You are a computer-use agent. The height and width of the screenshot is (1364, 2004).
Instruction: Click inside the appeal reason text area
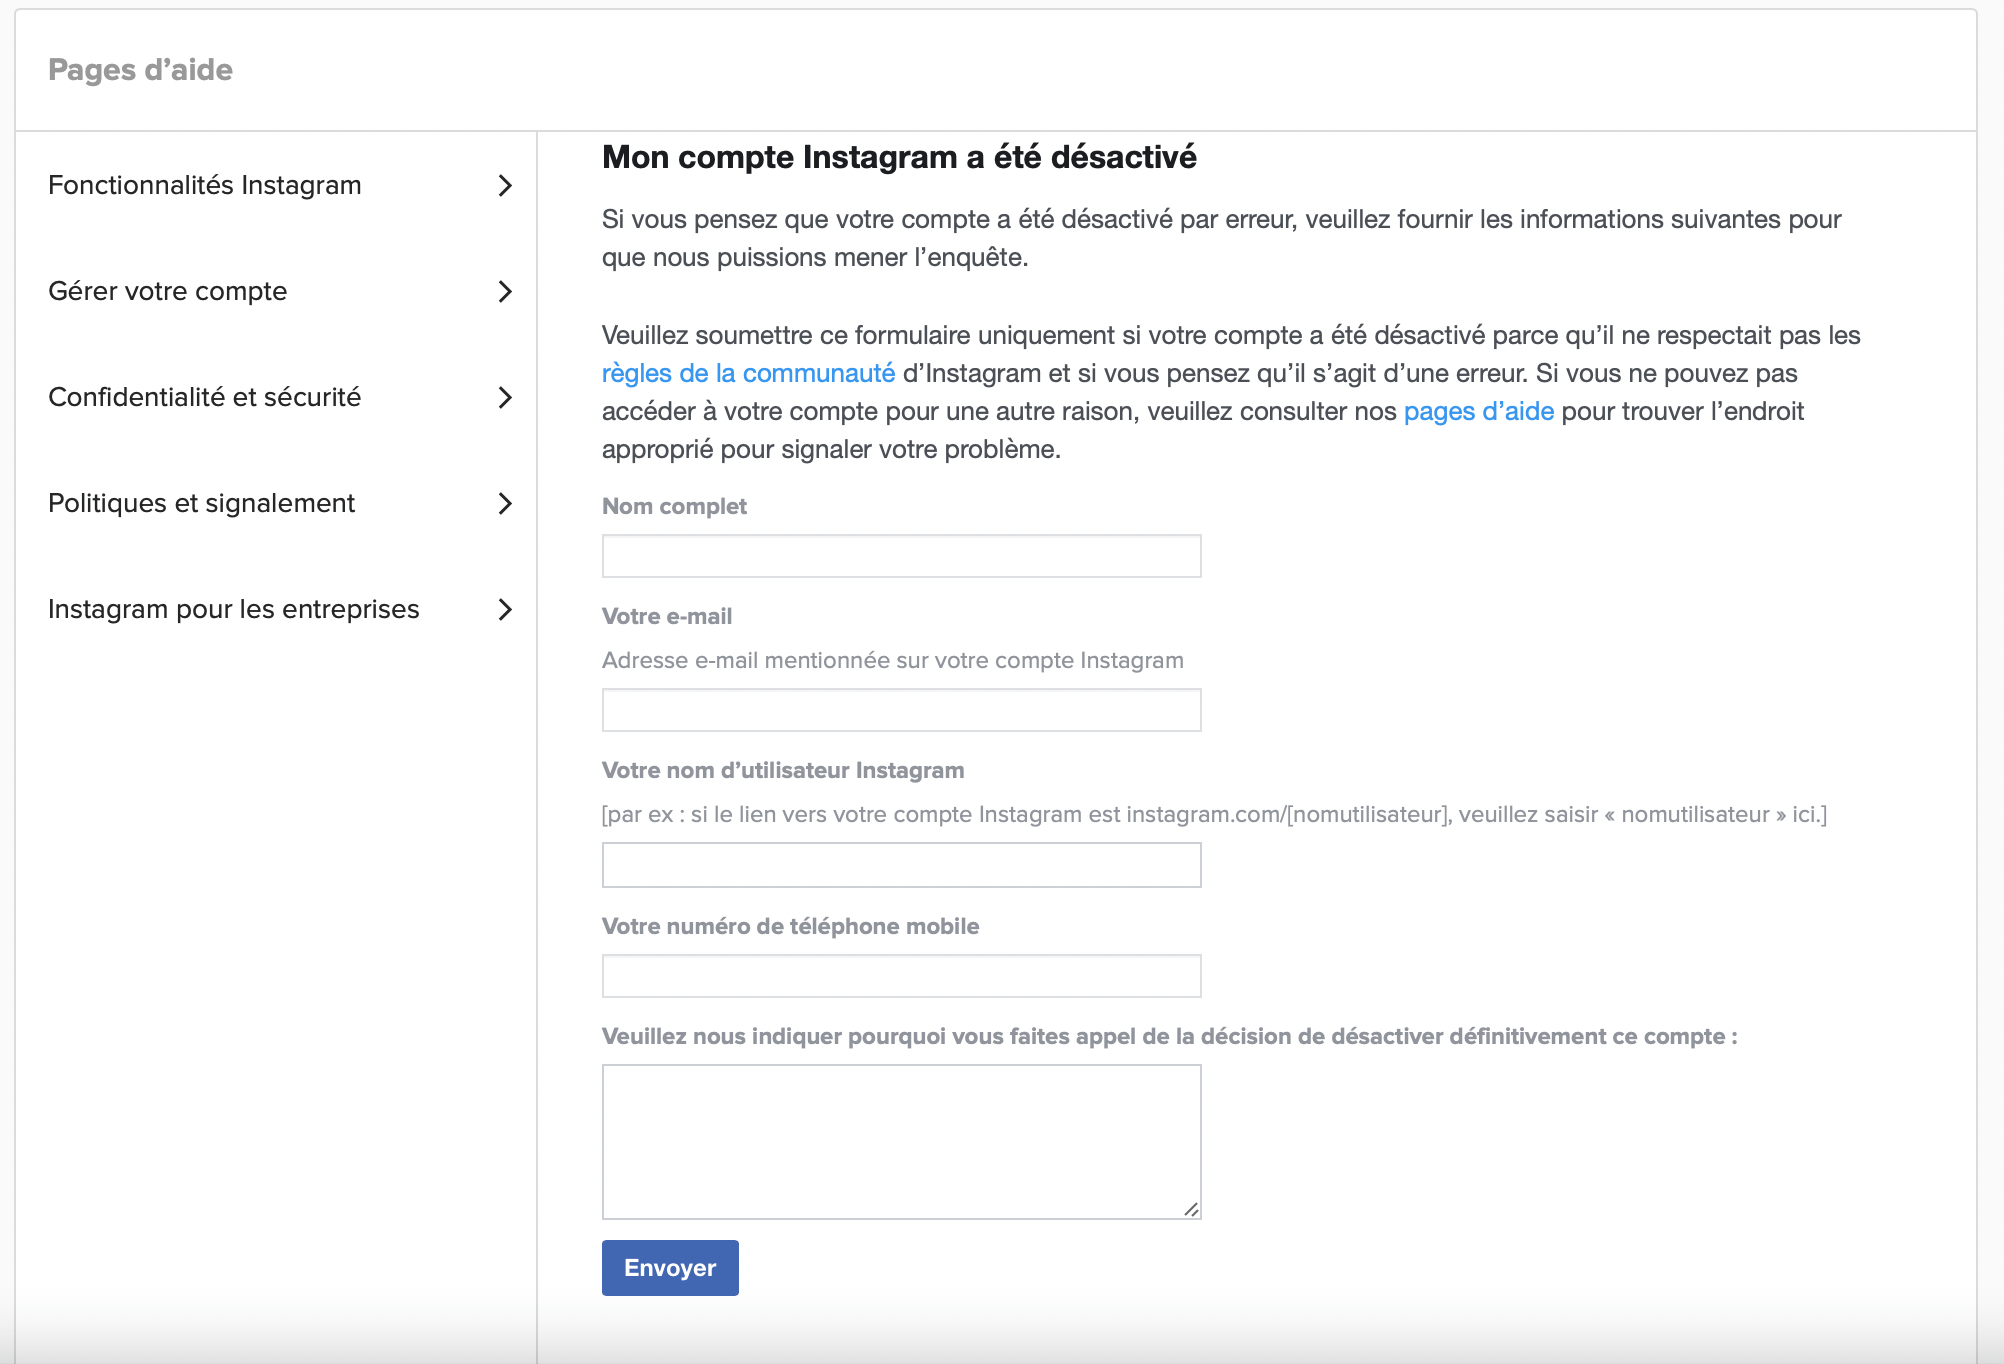[901, 1142]
